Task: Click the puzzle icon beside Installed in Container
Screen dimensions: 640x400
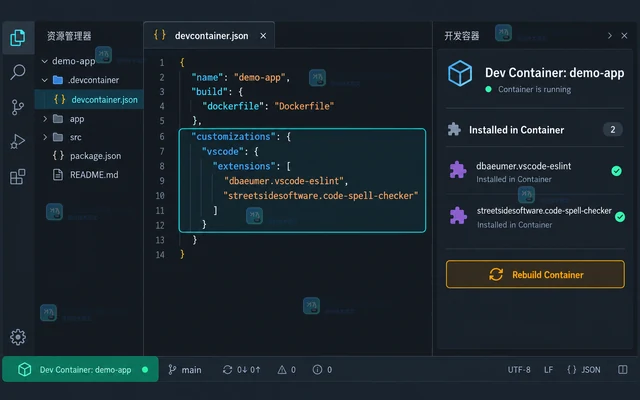Action: tap(454, 129)
